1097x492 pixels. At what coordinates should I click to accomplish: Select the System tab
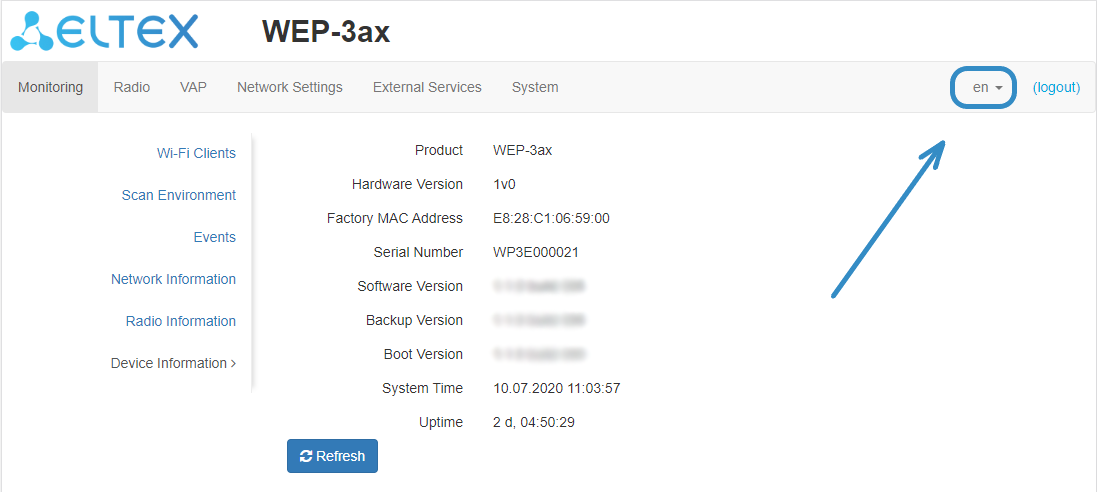[535, 87]
